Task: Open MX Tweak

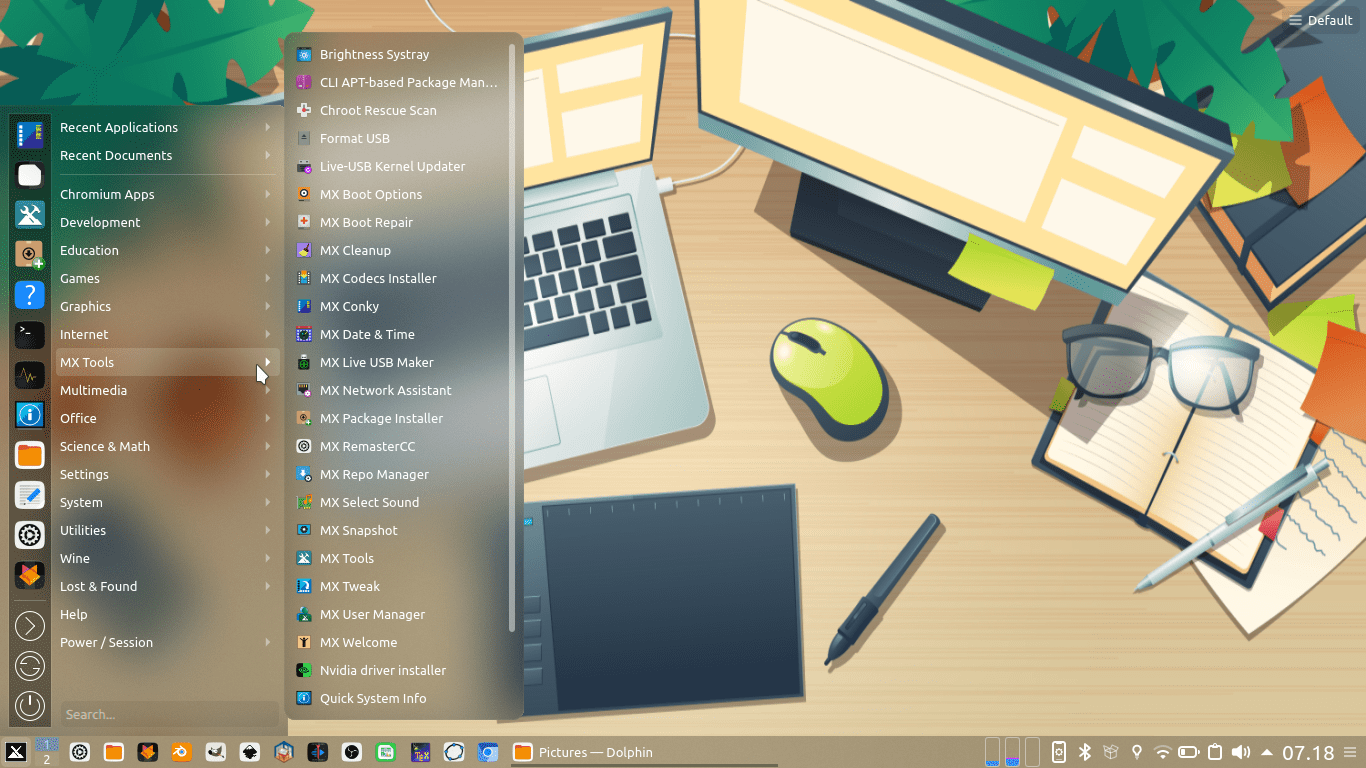Action: point(400,586)
